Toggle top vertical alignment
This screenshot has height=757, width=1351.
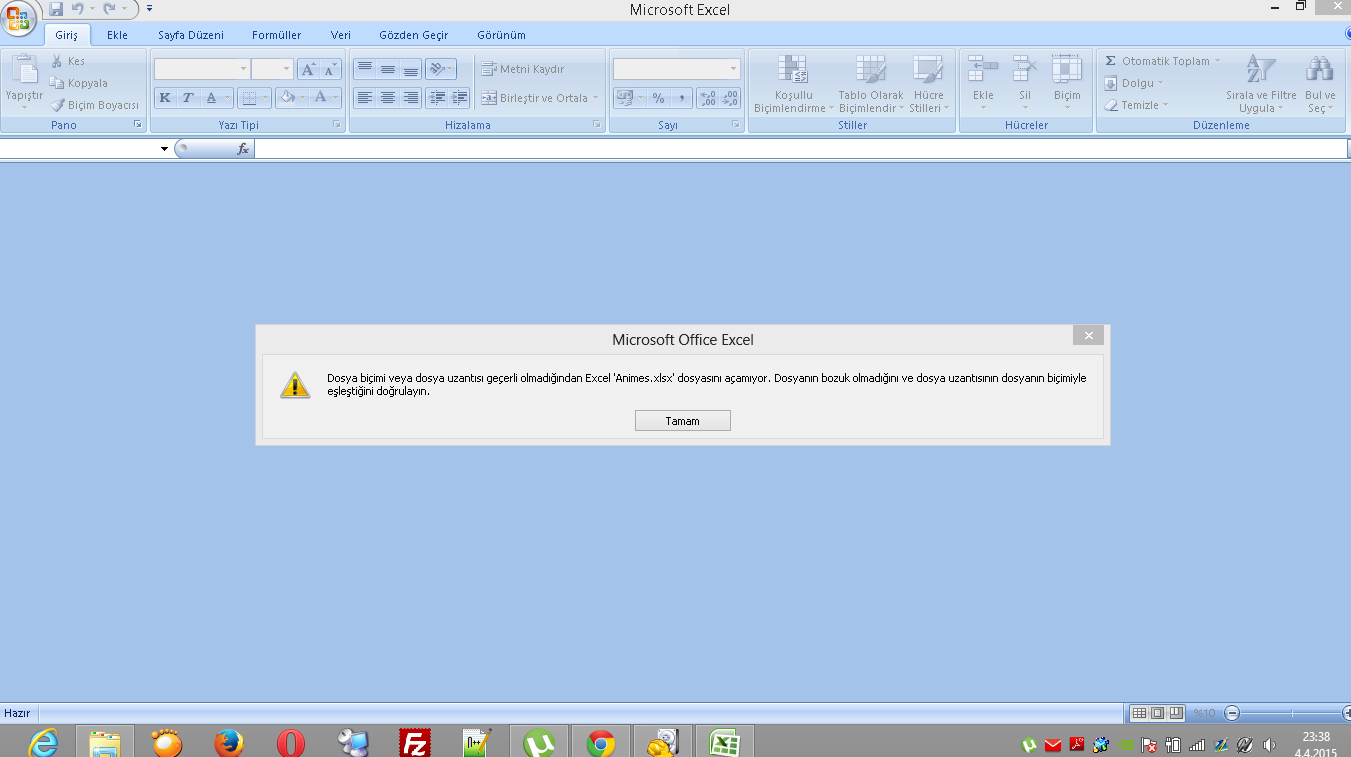(x=364, y=69)
